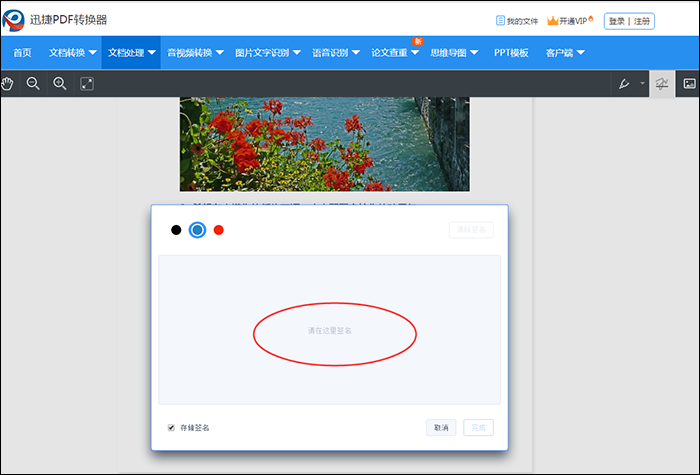Click the flower photo in the document
700x475 pixels.
(325, 144)
